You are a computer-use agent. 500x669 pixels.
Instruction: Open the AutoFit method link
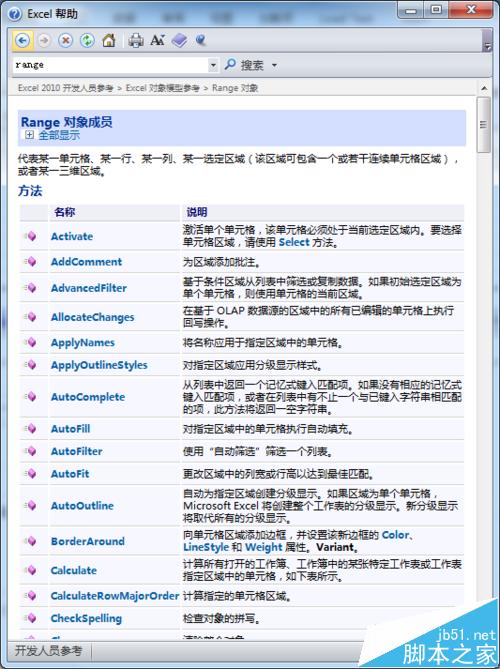(x=70, y=474)
